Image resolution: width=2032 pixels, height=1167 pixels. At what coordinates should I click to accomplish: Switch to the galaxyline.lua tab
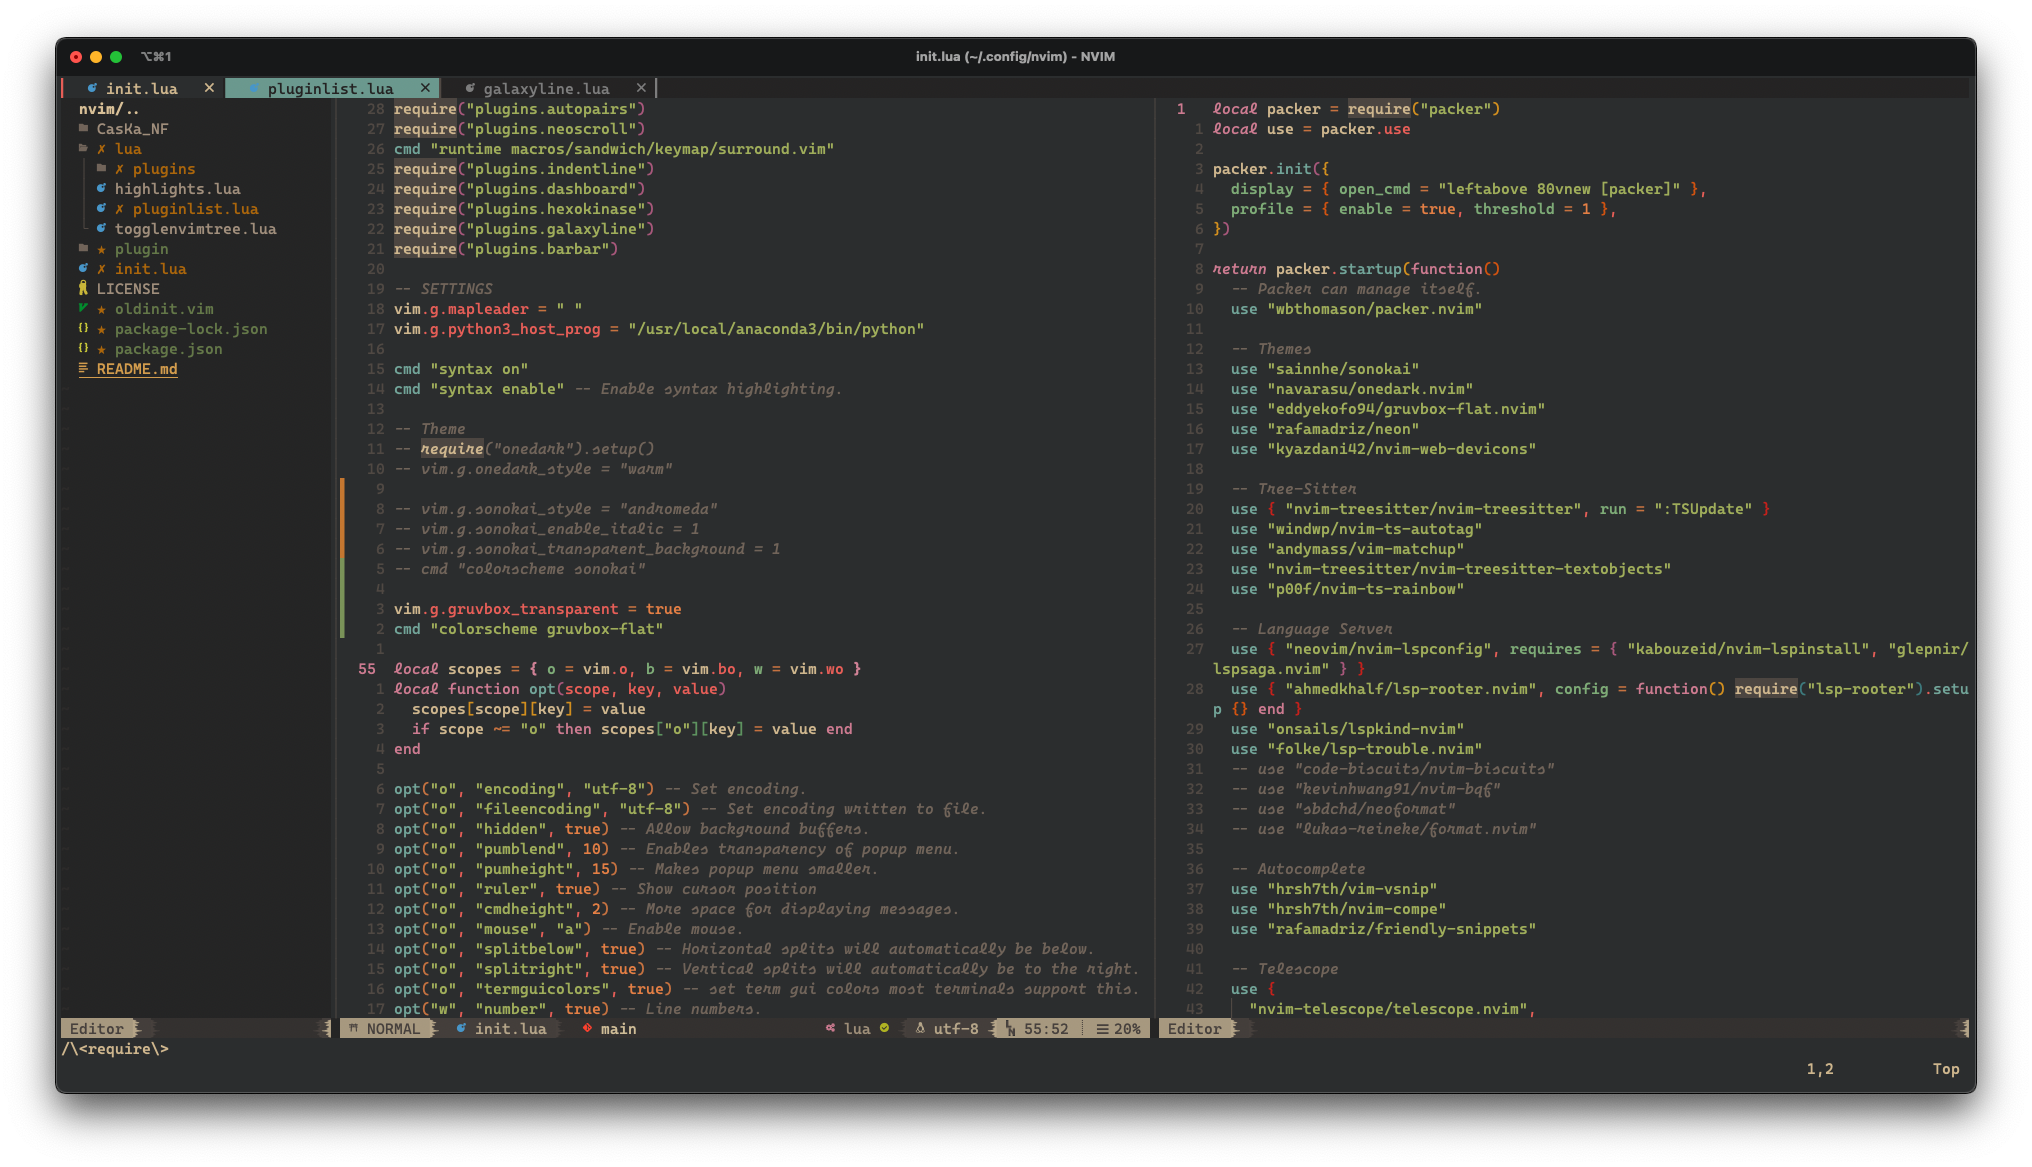(546, 88)
